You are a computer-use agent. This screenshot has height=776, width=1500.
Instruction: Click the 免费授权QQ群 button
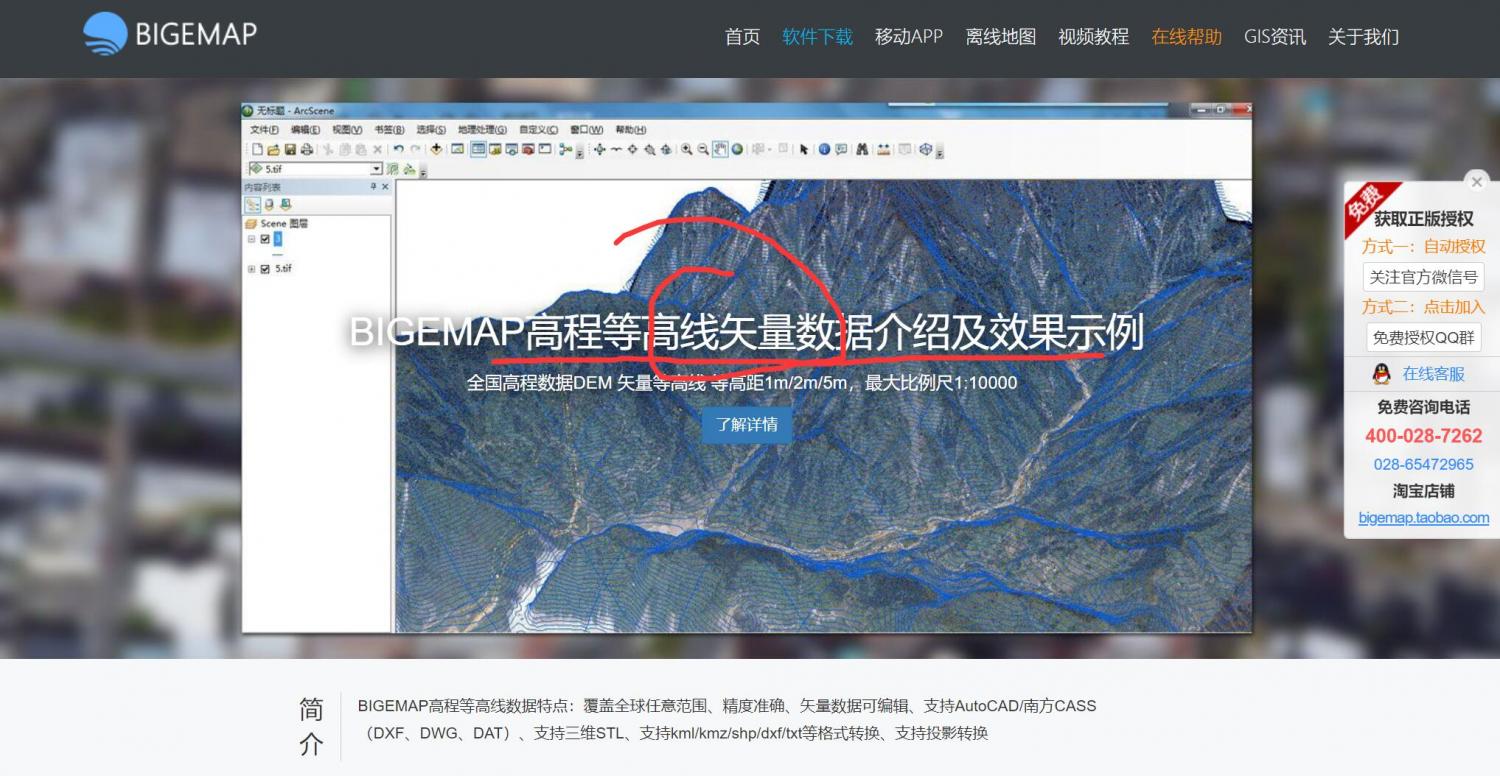click(x=1423, y=337)
